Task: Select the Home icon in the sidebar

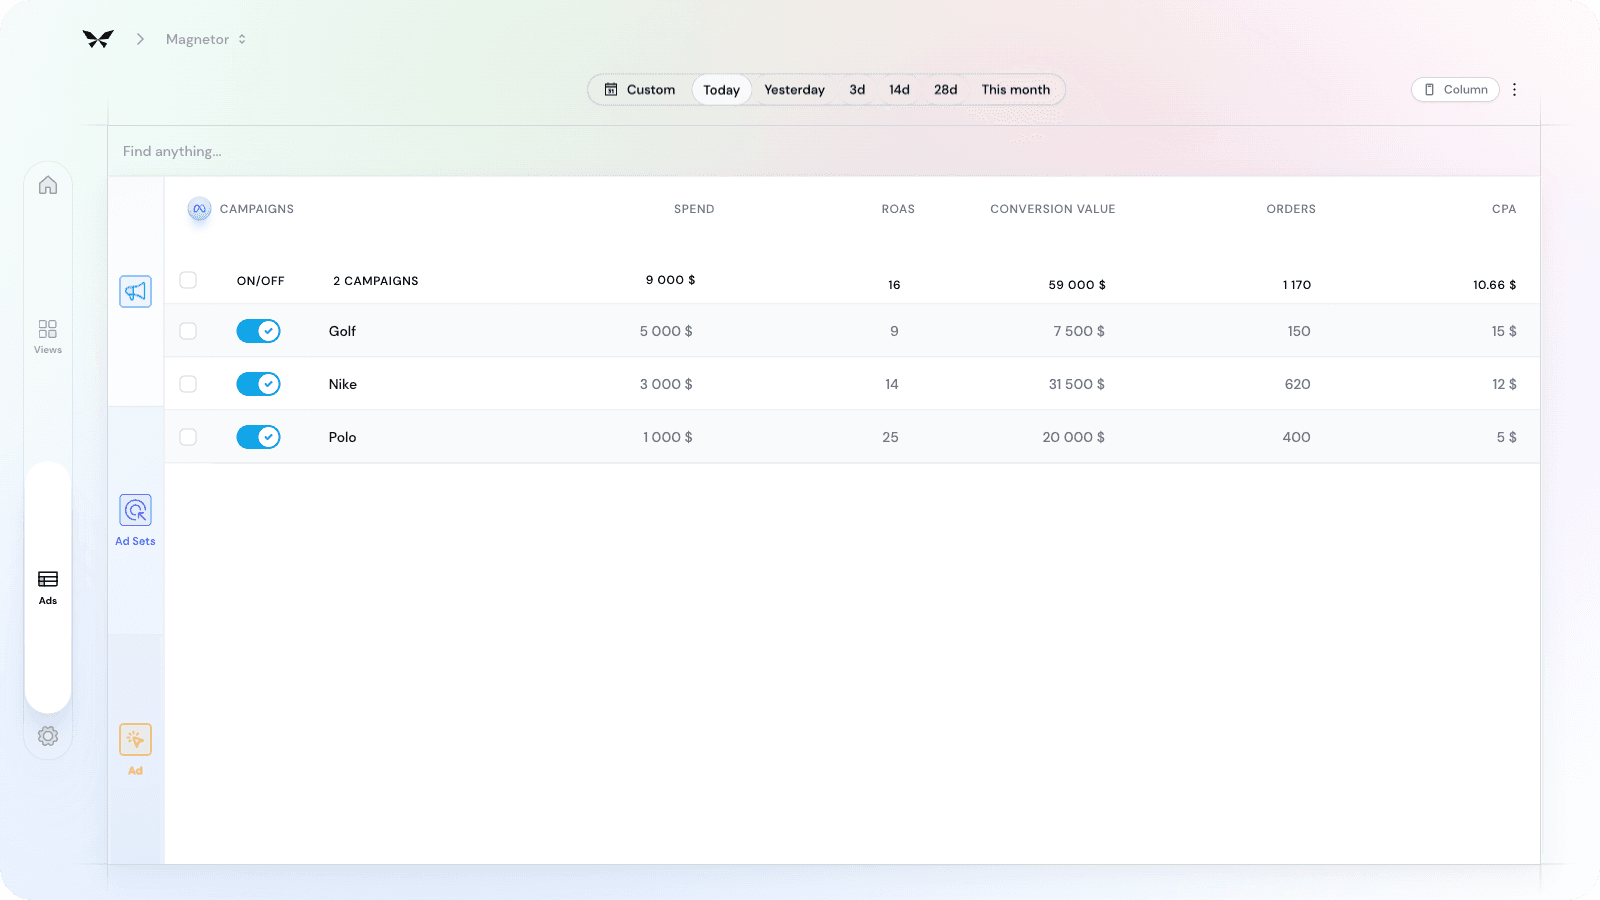Action: click(x=47, y=184)
